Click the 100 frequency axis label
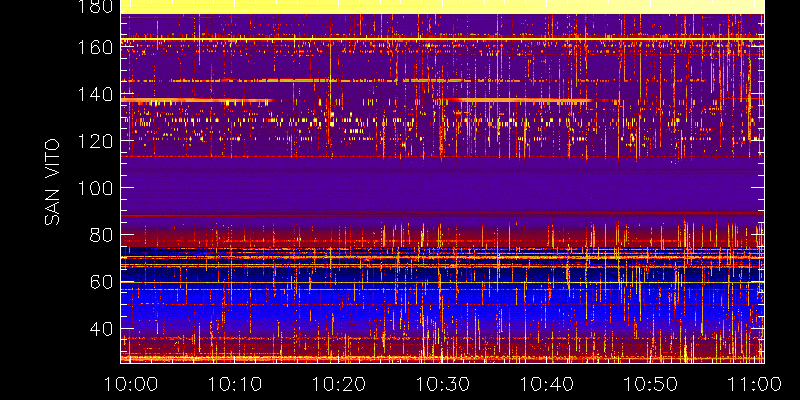The height and width of the screenshot is (400, 800). coord(95,188)
